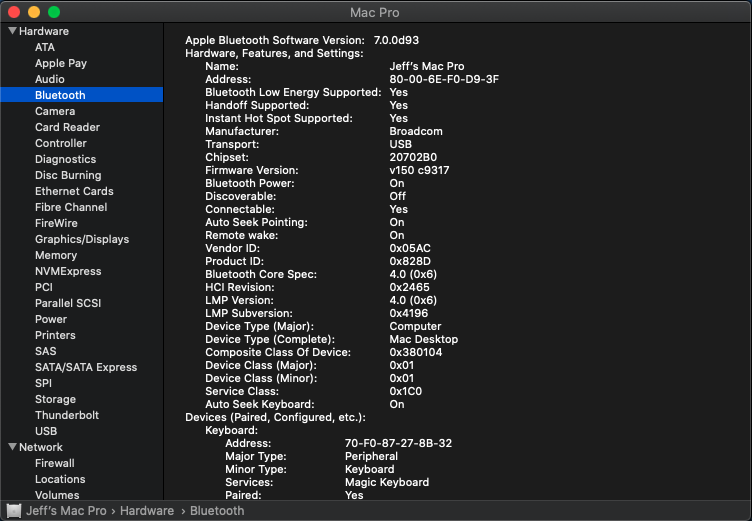
Task: Click the green zoom window button
Action: 54,12
